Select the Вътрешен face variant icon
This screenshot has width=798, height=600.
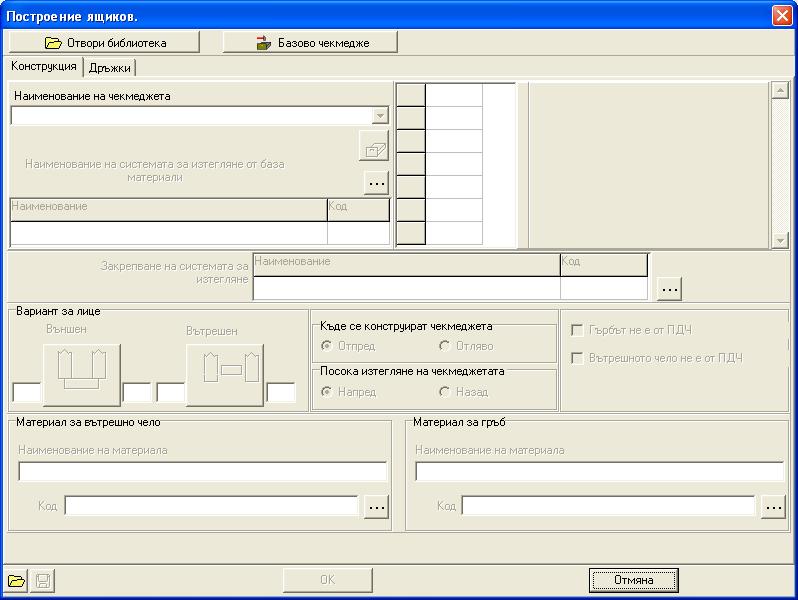click(x=224, y=374)
